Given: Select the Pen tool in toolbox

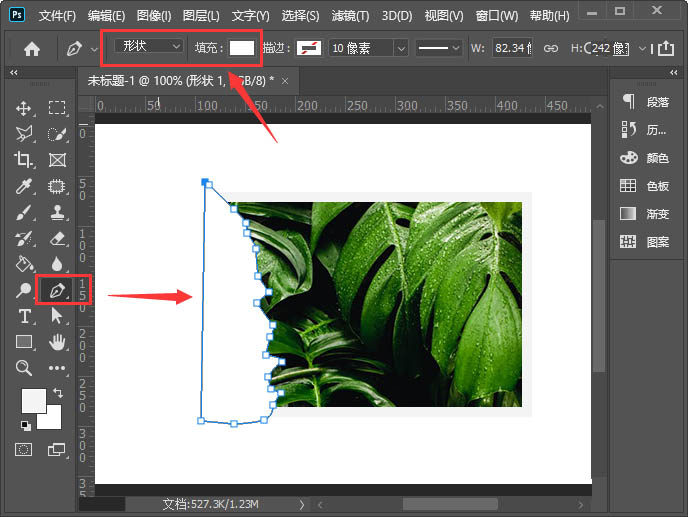Looking at the screenshot, I should click(57, 290).
